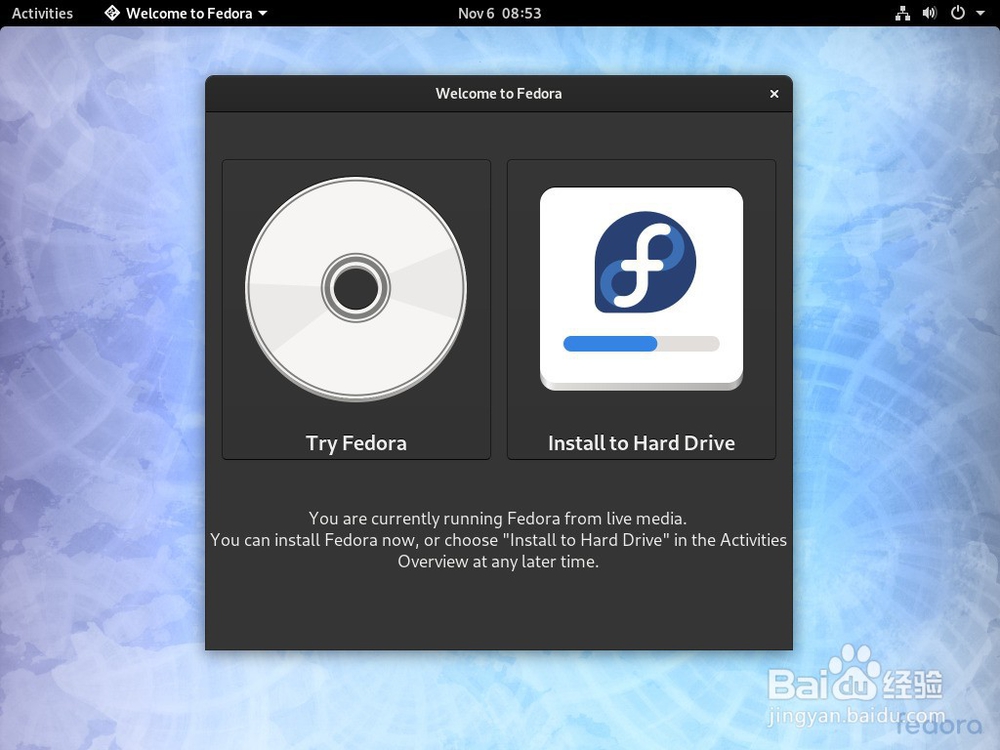Image resolution: width=1000 pixels, height=750 pixels.
Task: Click text "Overview at any later time."
Action: coord(498,561)
